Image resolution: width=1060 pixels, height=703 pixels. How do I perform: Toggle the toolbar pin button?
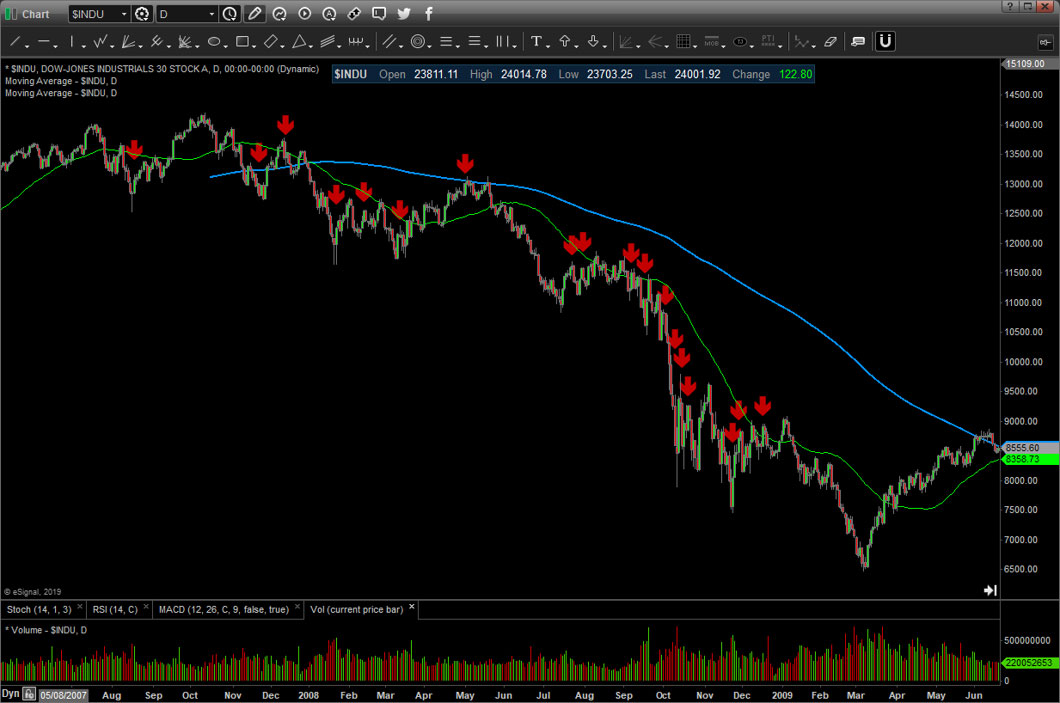pyautogui.click(x=1045, y=43)
